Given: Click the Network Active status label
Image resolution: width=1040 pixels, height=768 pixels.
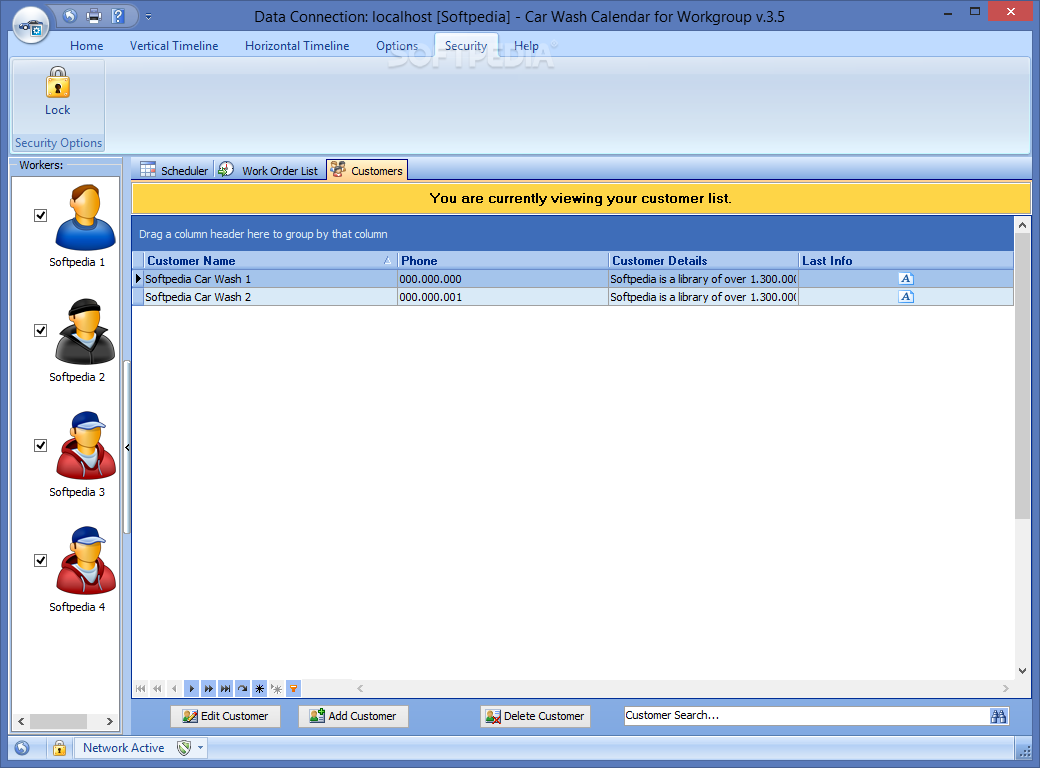Looking at the screenshot, I should (123, 747).
